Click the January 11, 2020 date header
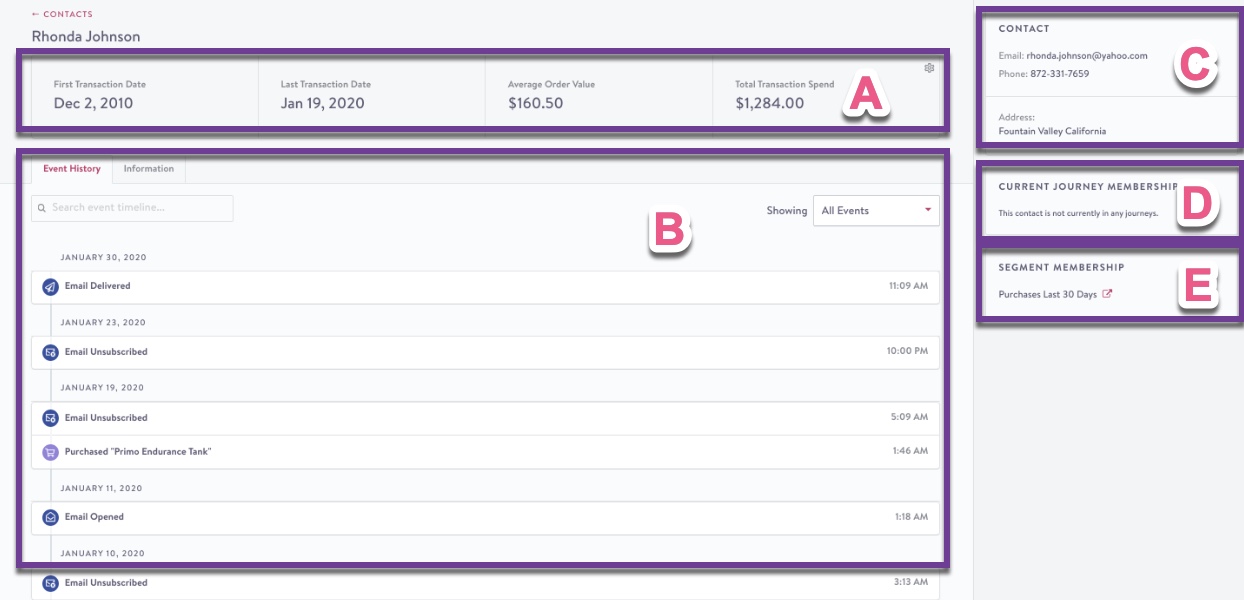 pos(101,488)
